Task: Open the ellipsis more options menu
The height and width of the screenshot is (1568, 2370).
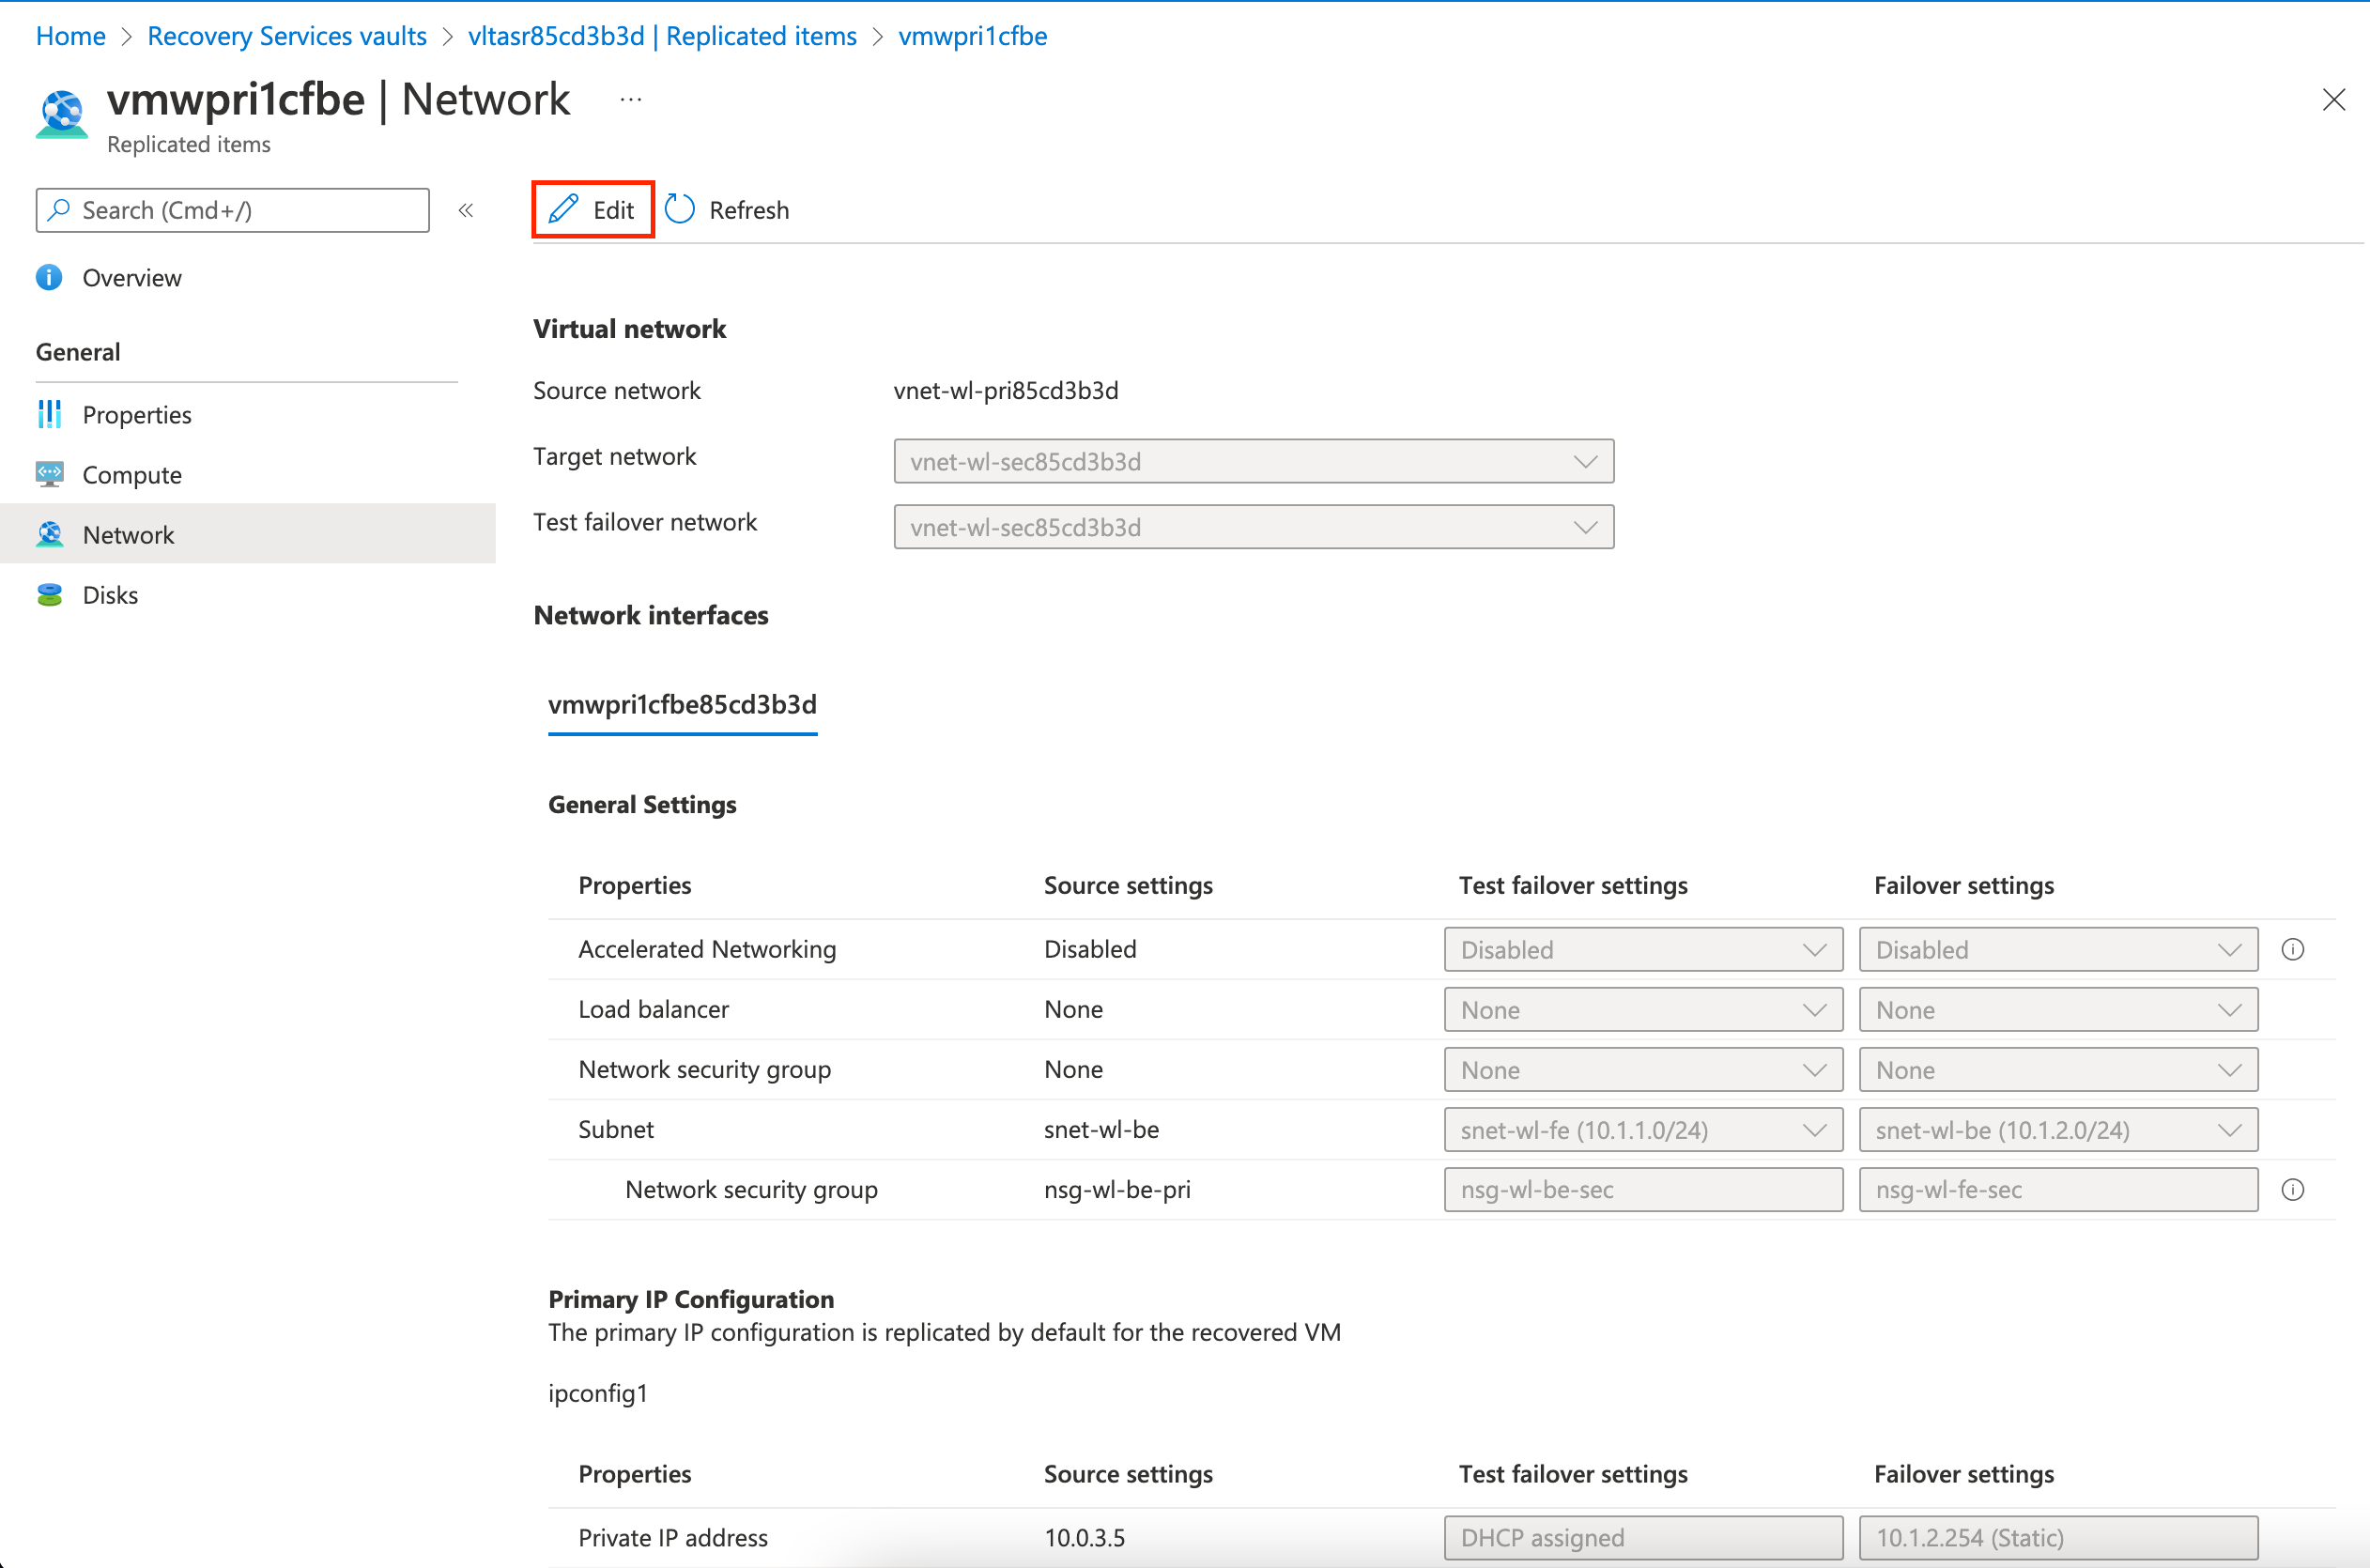Action: pos(630,99)
